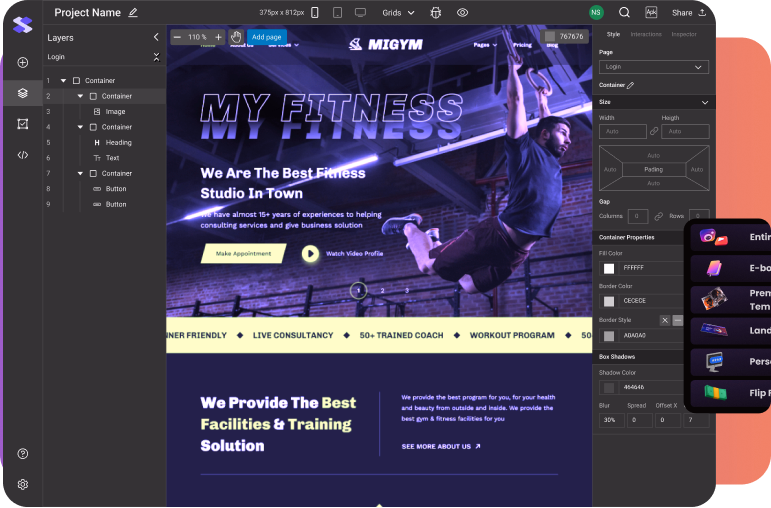
Task: Open the search magnifier icon
Action: click(x=624, y=12)
